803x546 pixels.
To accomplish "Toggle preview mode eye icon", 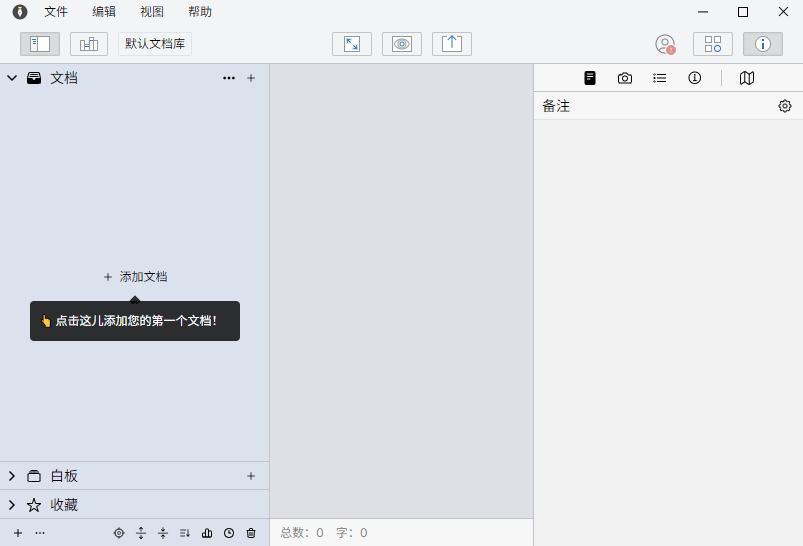I will (x=402, y=44).
